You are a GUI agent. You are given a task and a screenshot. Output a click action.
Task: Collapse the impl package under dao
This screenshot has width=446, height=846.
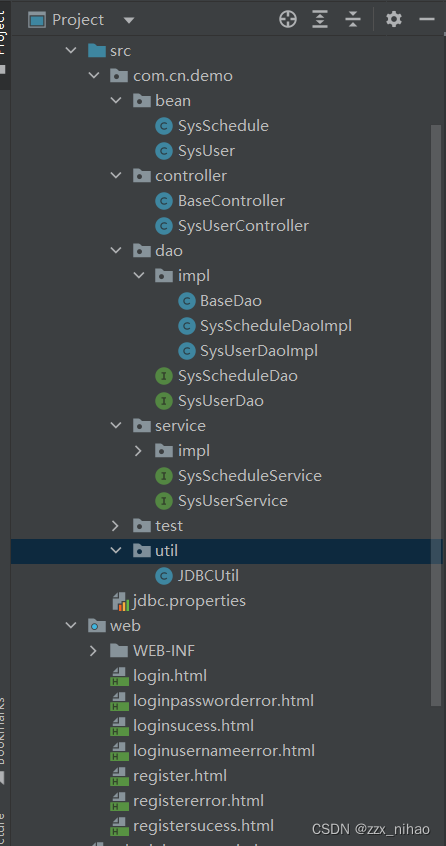[139, 276]
